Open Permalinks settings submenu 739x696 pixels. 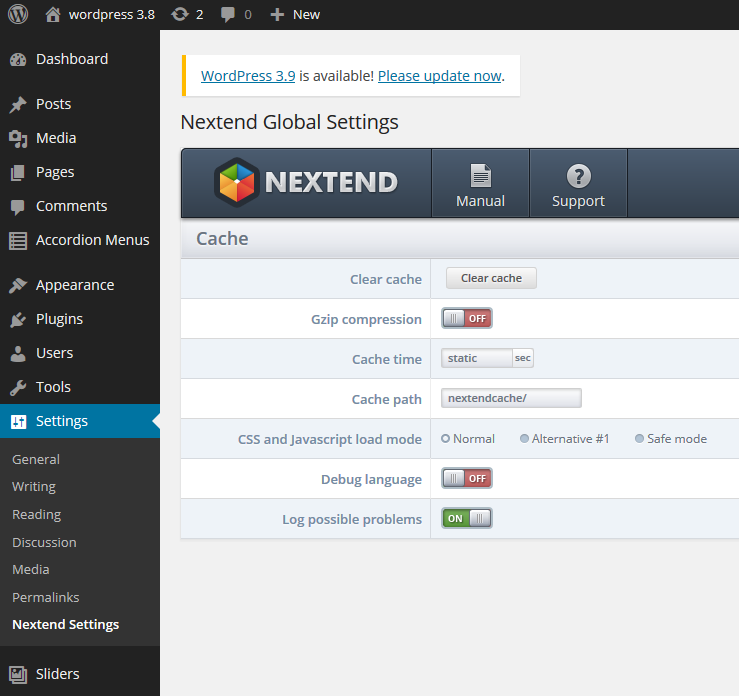(x=45, y=598)
